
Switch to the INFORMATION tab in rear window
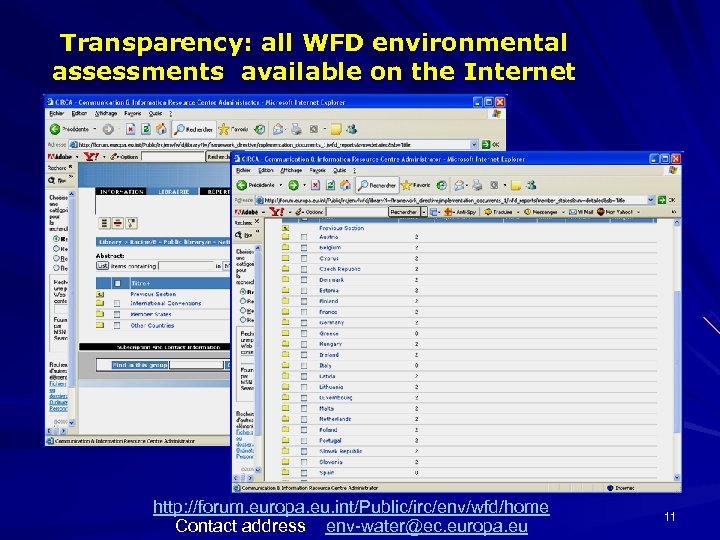121,191
